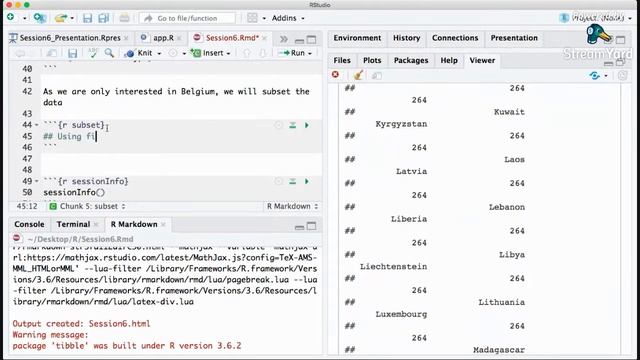The image size is (640, 360).
Task: Open the New File dropdown arrow
Action: (x=24, y=18)
